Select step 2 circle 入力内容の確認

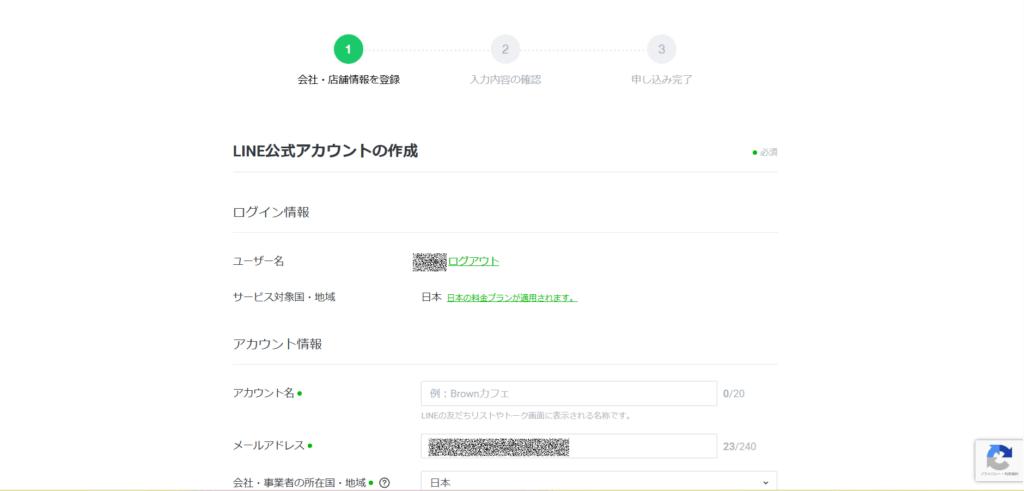pyautogui.click(x=505, y=49)
